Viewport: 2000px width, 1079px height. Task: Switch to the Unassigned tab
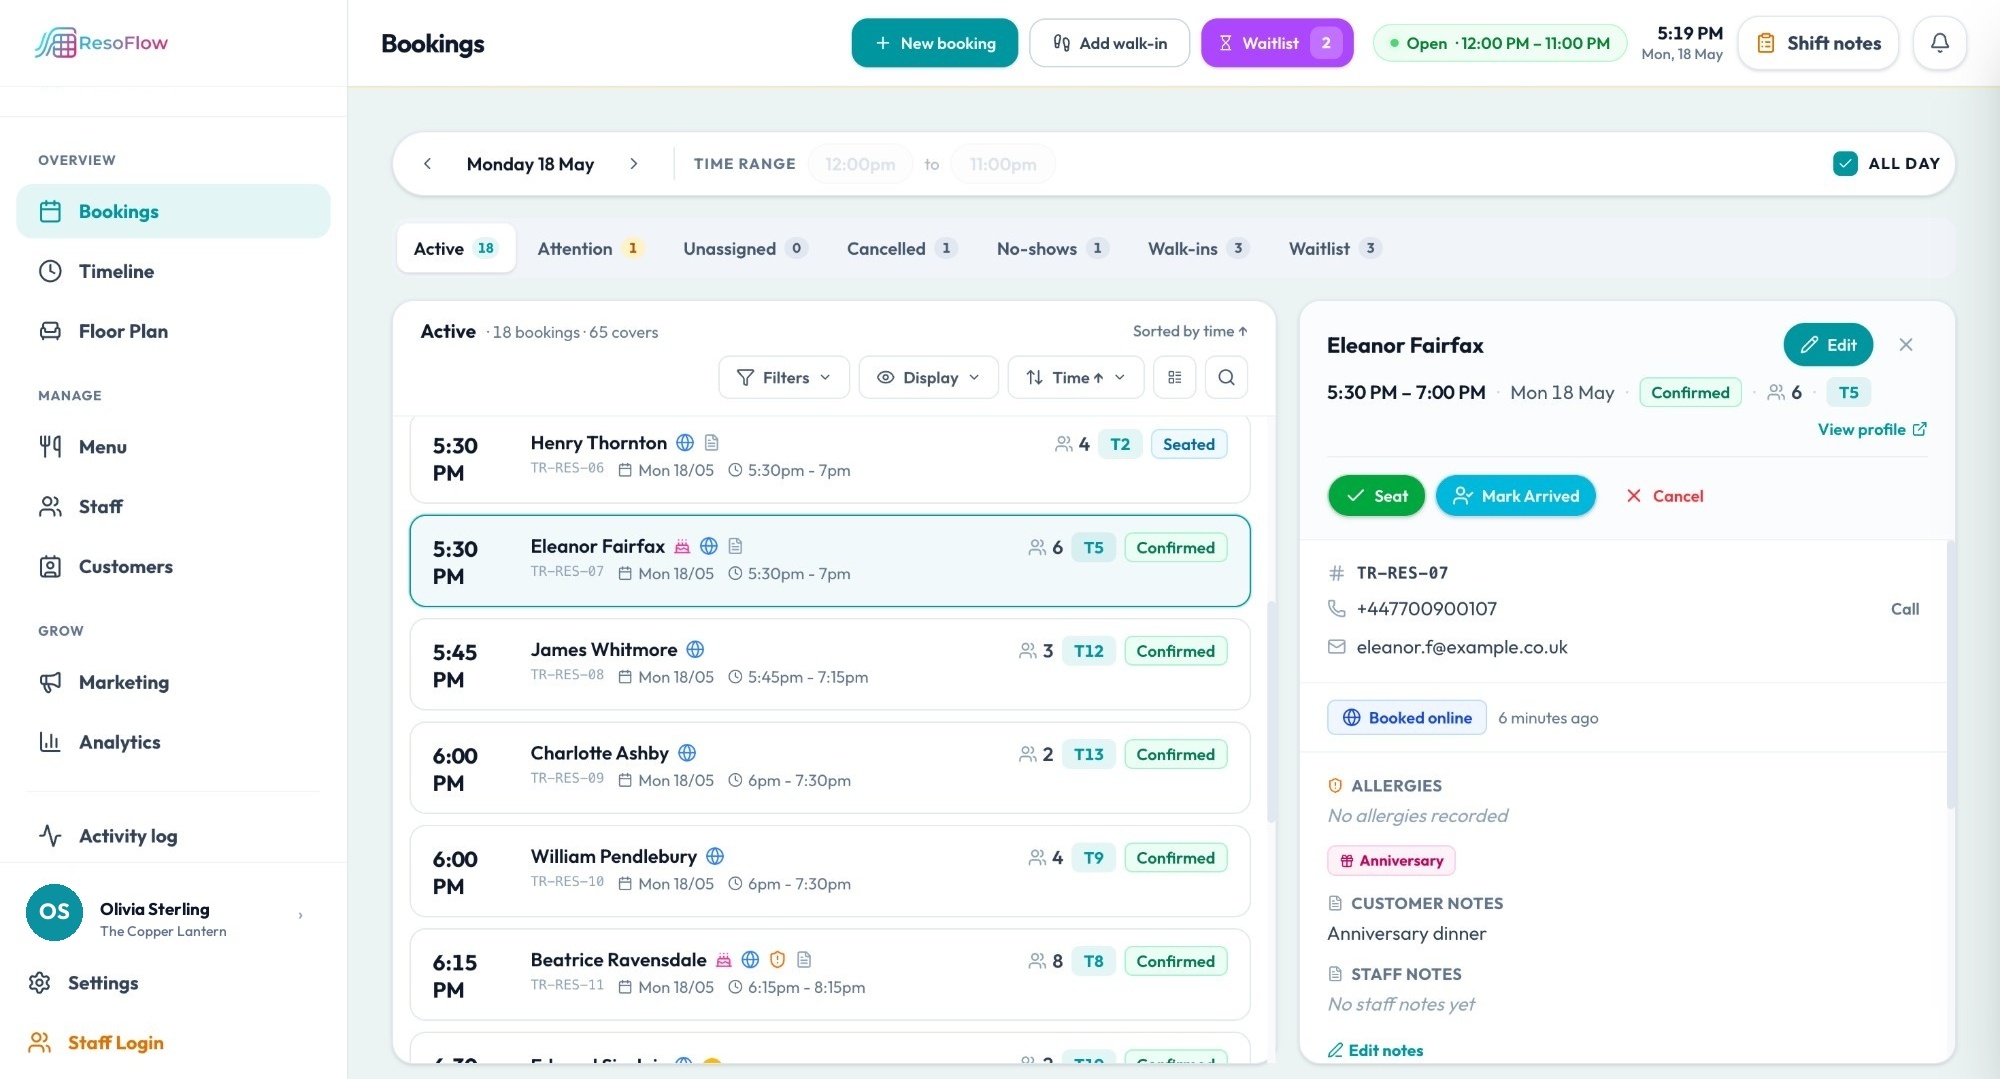point(744,248)
